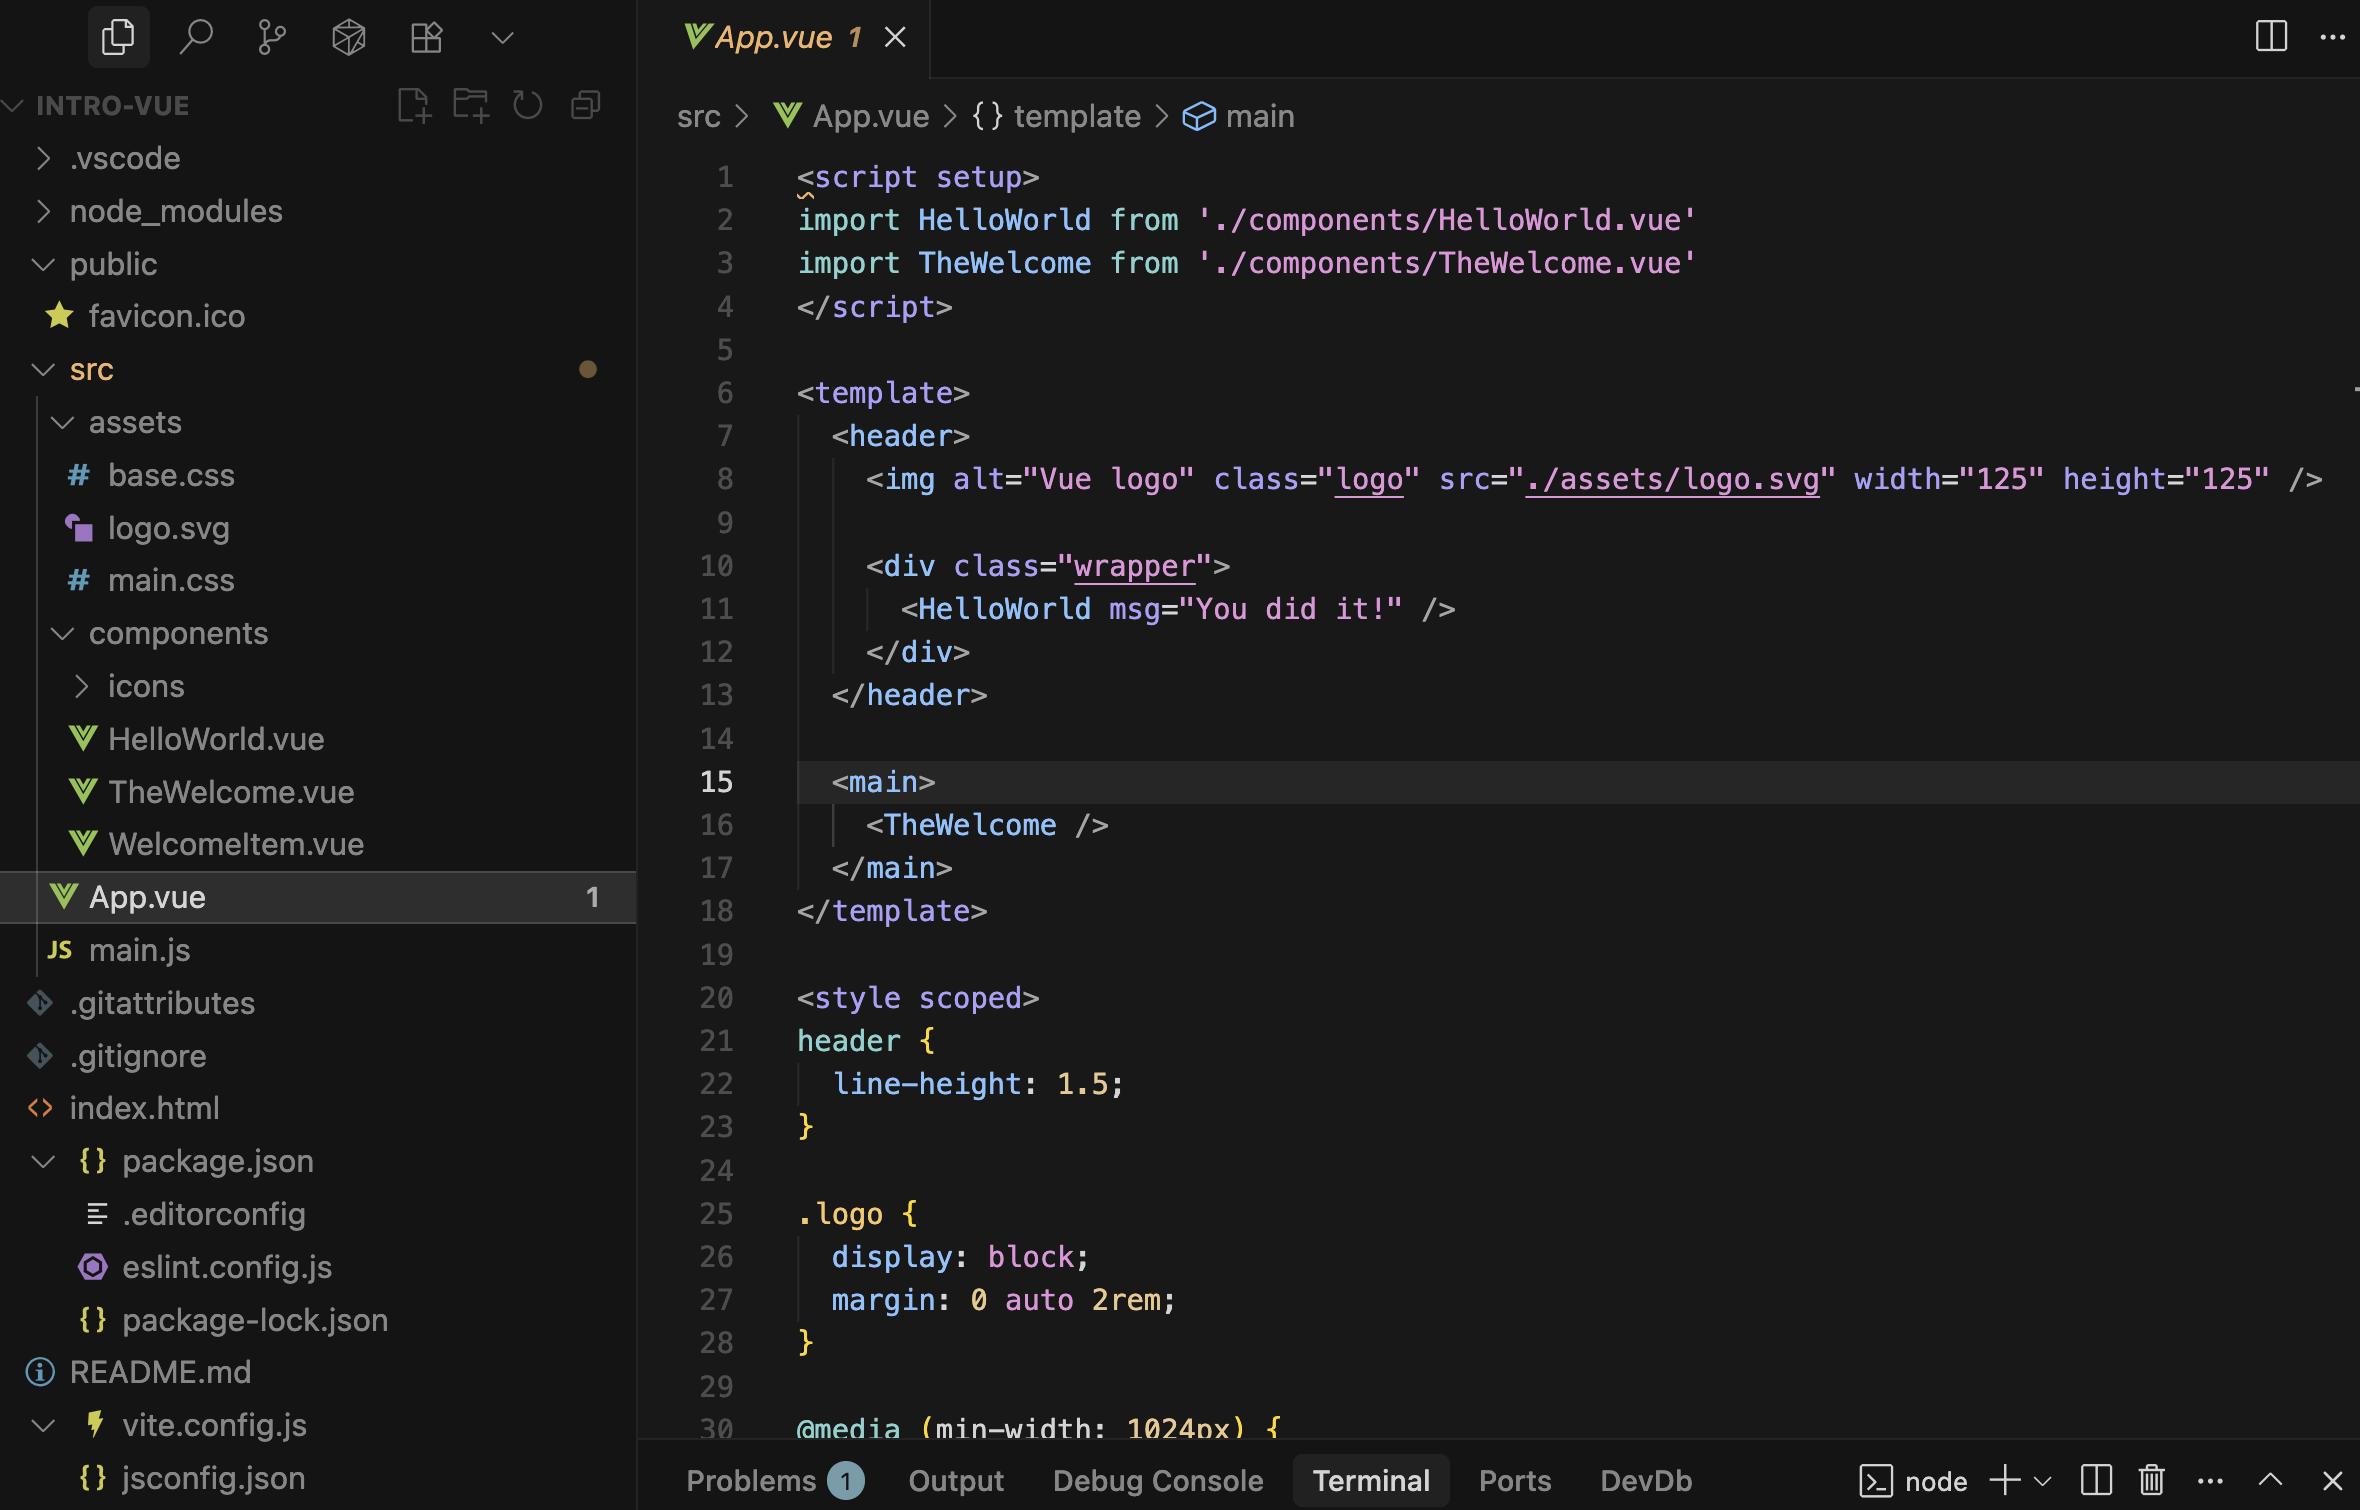Viewport: 2360px width, 1510px height.
Task: Open favicon.ico star file icon
Action: click(x=59, y=316)
